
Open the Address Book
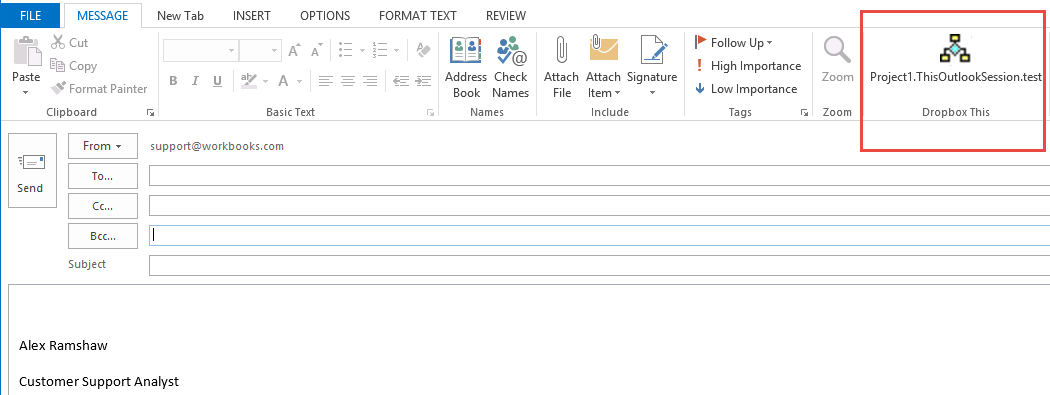[x=466, y=68]
